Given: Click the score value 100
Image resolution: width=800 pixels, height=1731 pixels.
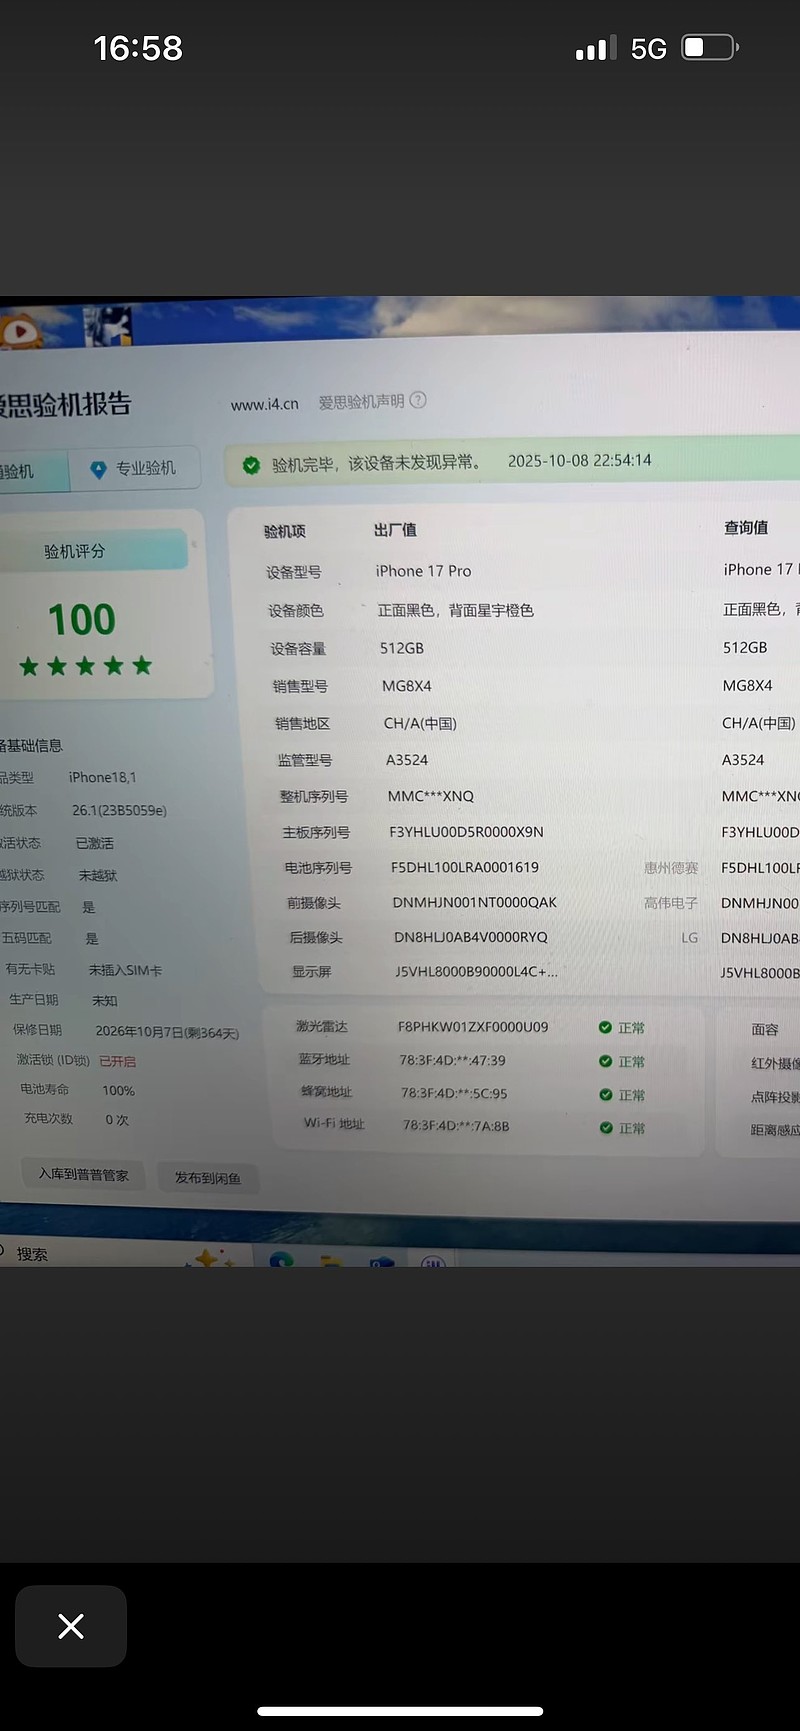Looking at the screenshot, I should pos(82,619).
